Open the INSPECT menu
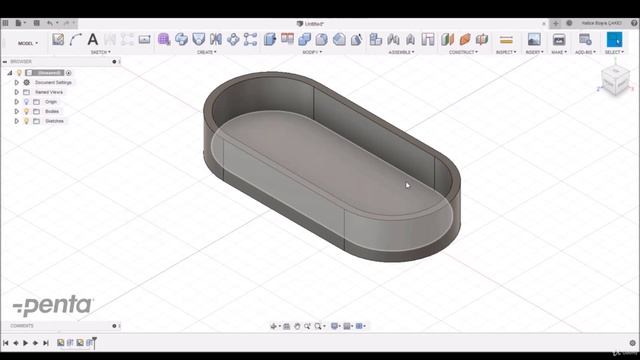This screenshot has height=360, width=640. [x=506, y=52]
